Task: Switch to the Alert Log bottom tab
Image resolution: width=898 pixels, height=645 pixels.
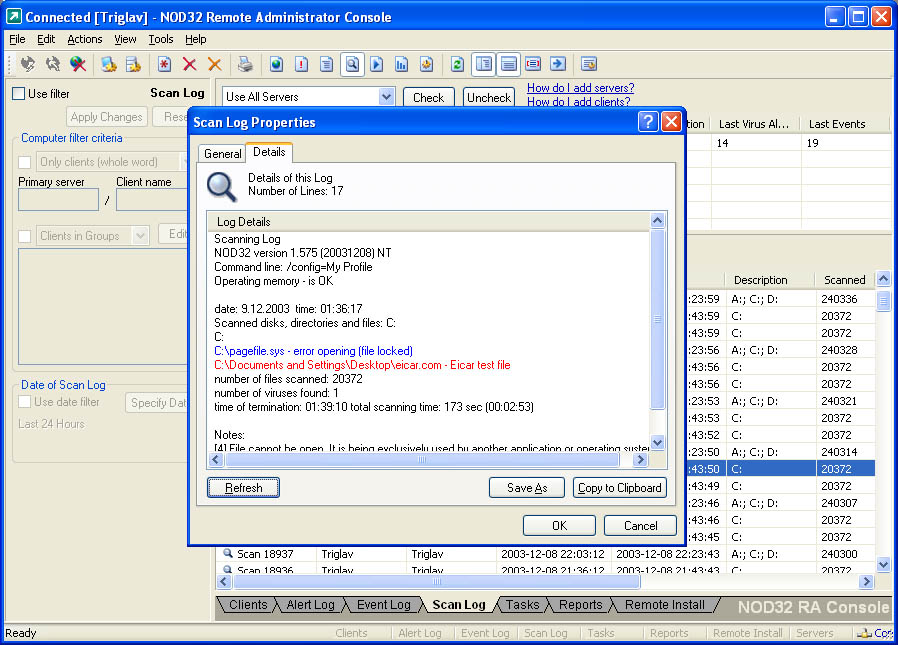Action: point(310,605)
